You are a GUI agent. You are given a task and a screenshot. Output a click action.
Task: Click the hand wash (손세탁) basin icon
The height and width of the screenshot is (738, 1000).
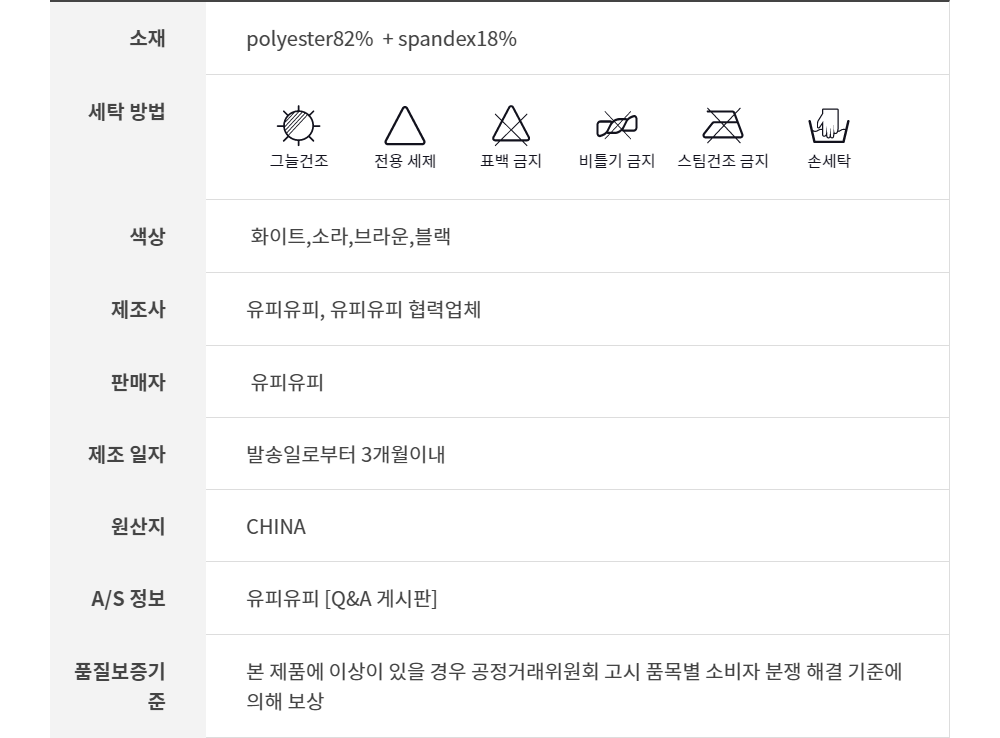pyautogui.click(x=828, y=126)
